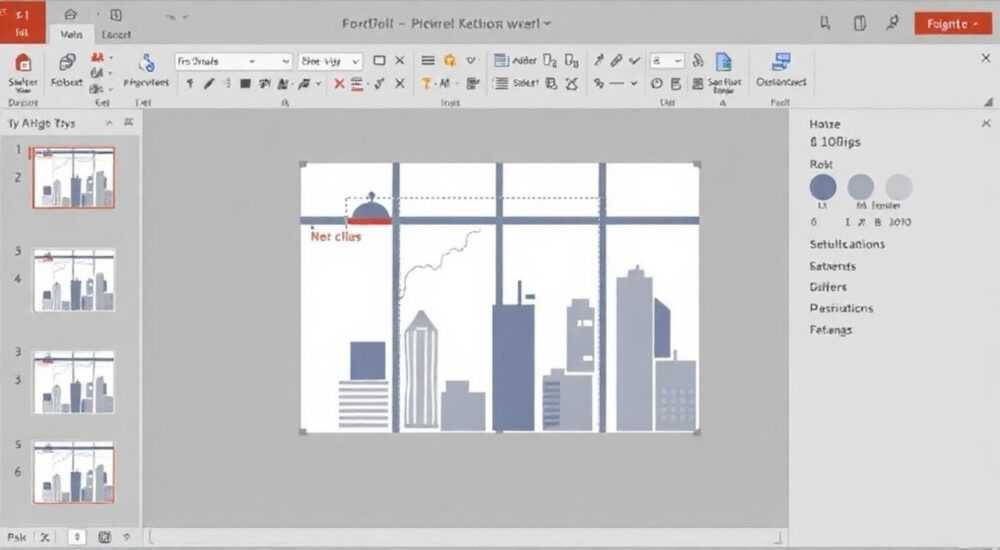This screenshot has width=1000, height=550.
Task: Select the third slide thumbnail
Action: point(74,382)
